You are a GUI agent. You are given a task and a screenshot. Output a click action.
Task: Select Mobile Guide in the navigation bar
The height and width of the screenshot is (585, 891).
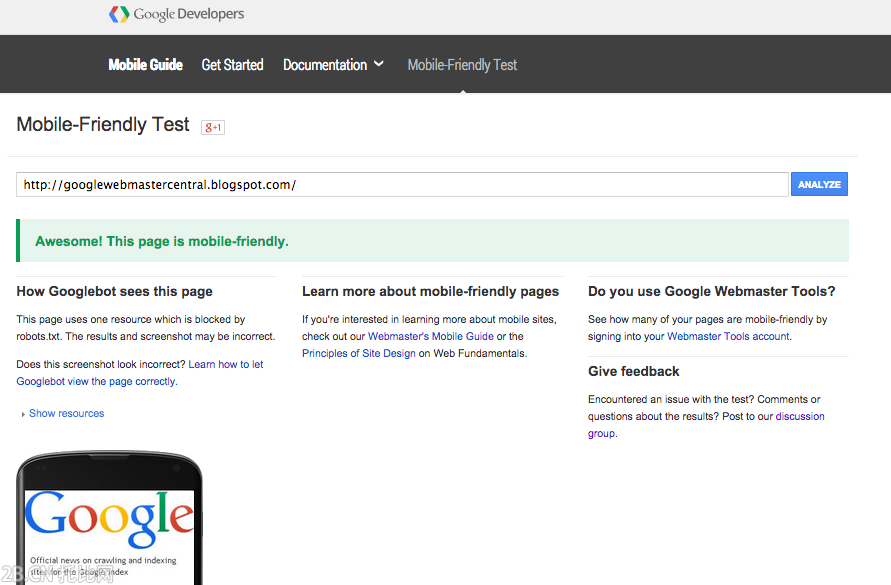[x=145, y=64]
